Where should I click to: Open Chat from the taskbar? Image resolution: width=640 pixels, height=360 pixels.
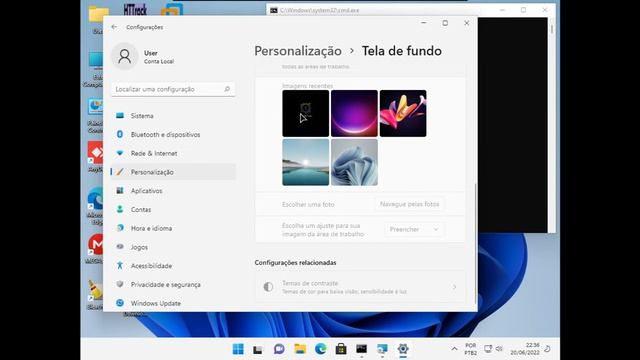[x=279, y=349]
